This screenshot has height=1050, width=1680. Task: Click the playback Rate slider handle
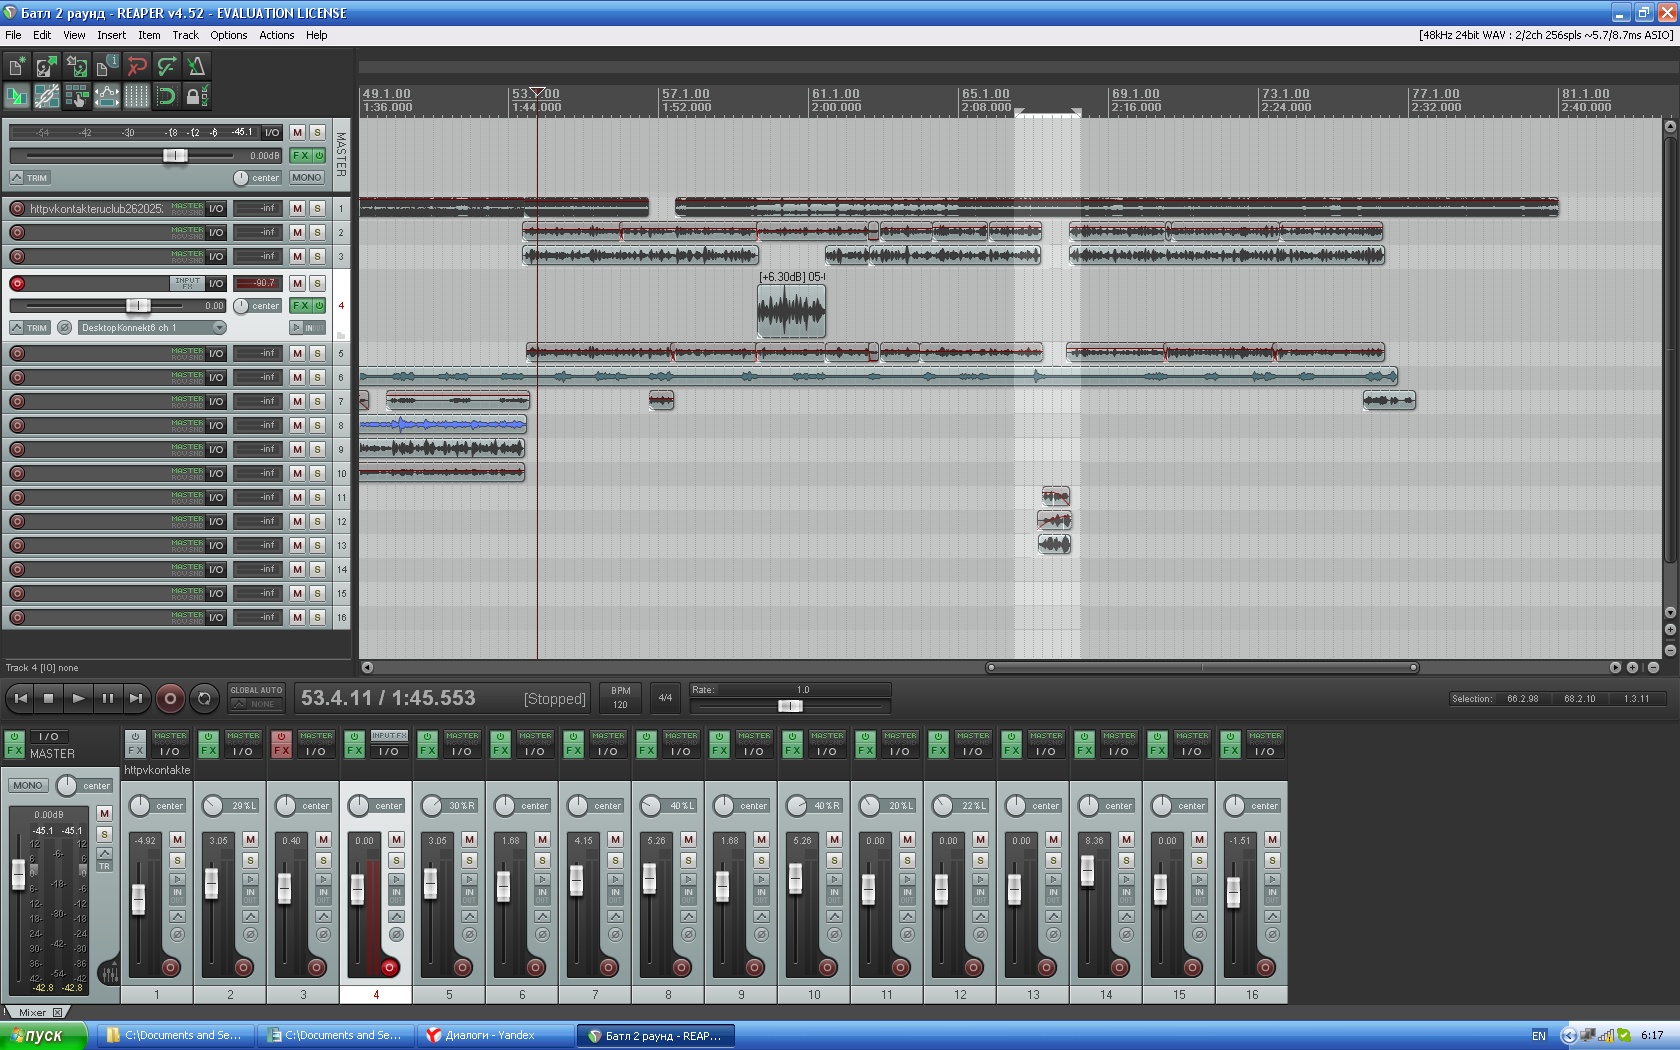click(790, 706)
